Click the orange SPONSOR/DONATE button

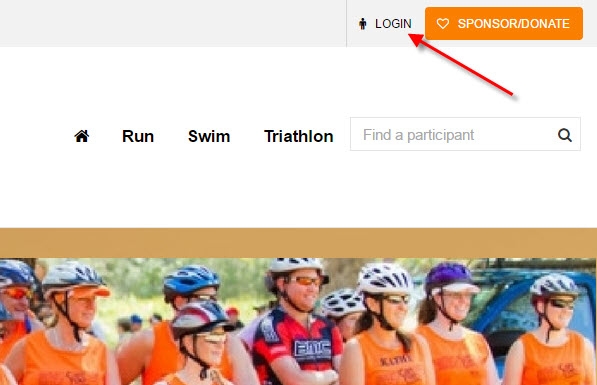[x=504, y=23]
